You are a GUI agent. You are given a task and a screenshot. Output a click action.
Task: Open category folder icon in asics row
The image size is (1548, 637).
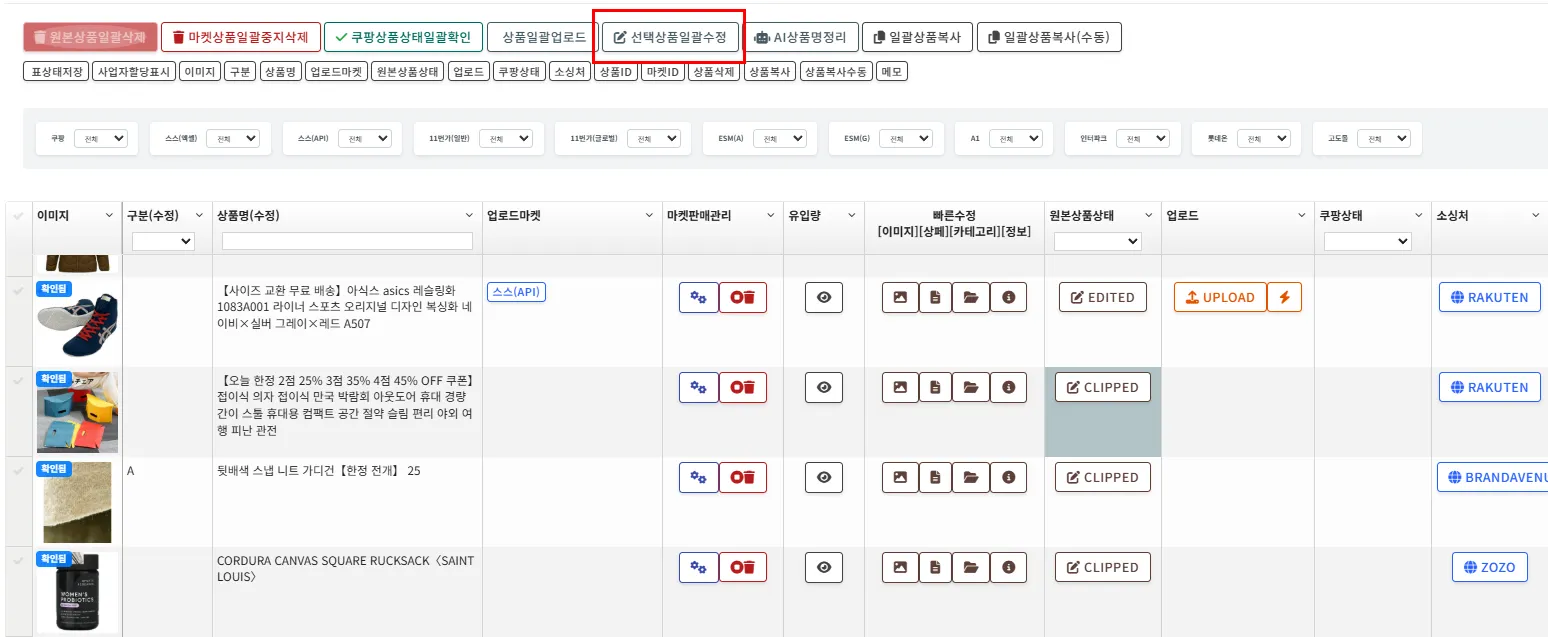970,297
